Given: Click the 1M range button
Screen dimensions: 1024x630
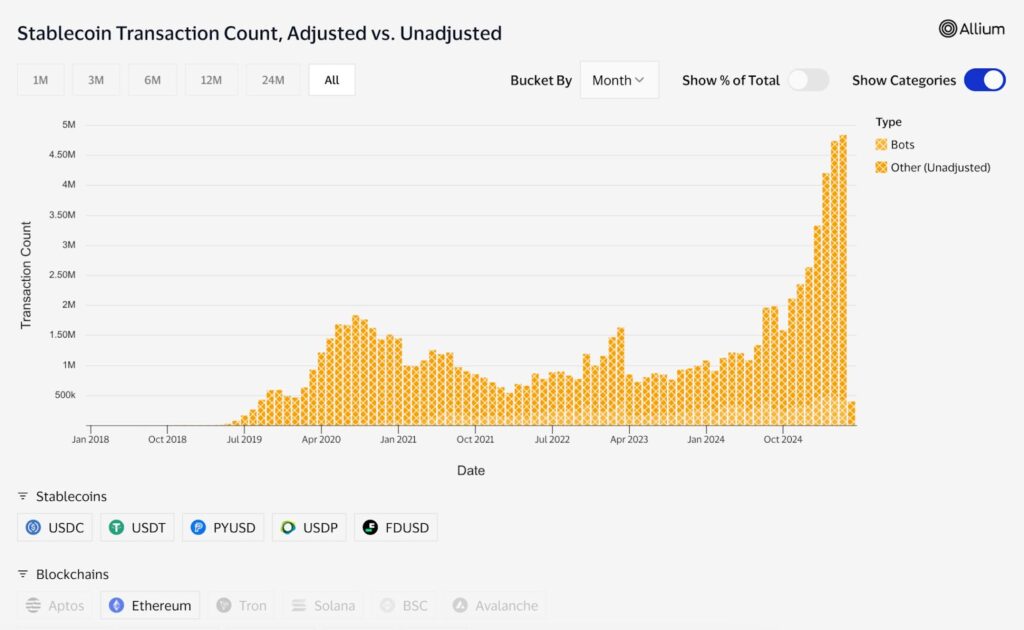Looking at the screenshot, I should tap(40, 80).
